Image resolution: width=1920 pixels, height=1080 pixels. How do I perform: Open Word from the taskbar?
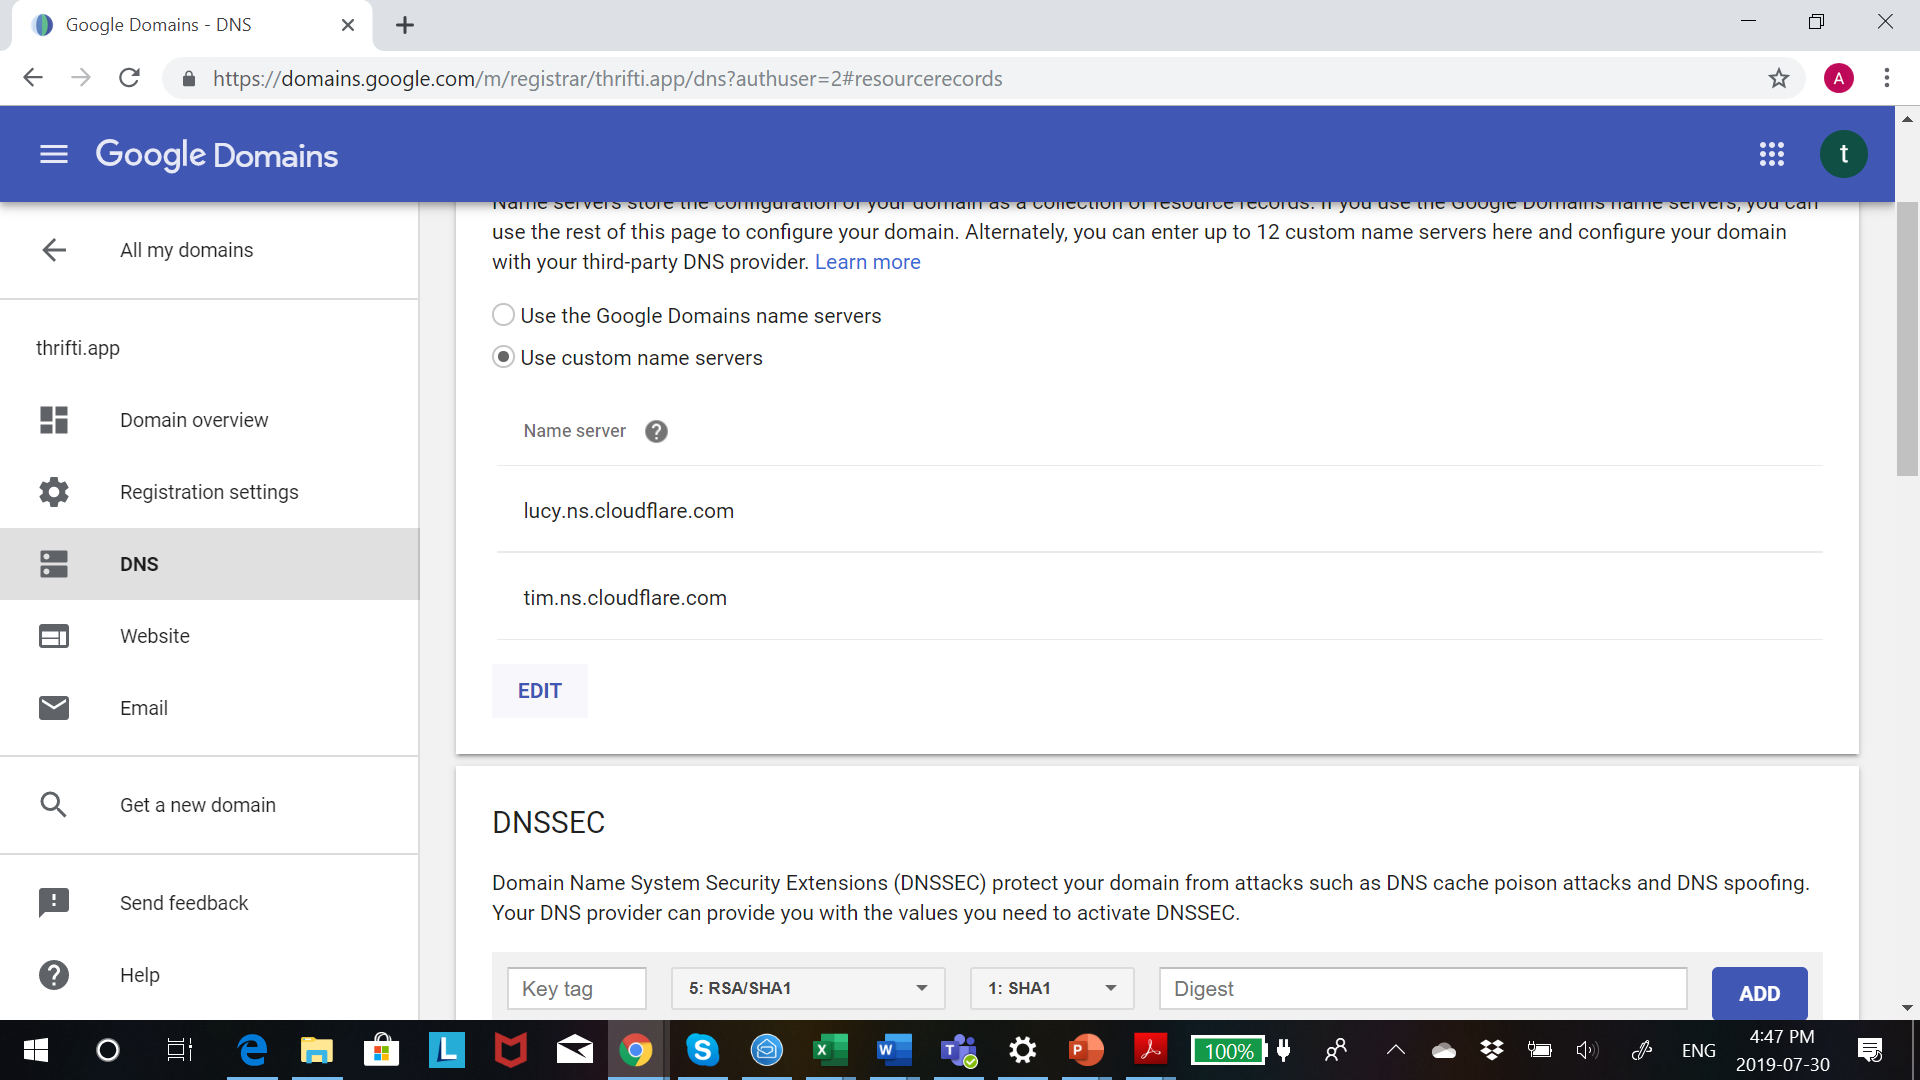tap(894, 1050)
